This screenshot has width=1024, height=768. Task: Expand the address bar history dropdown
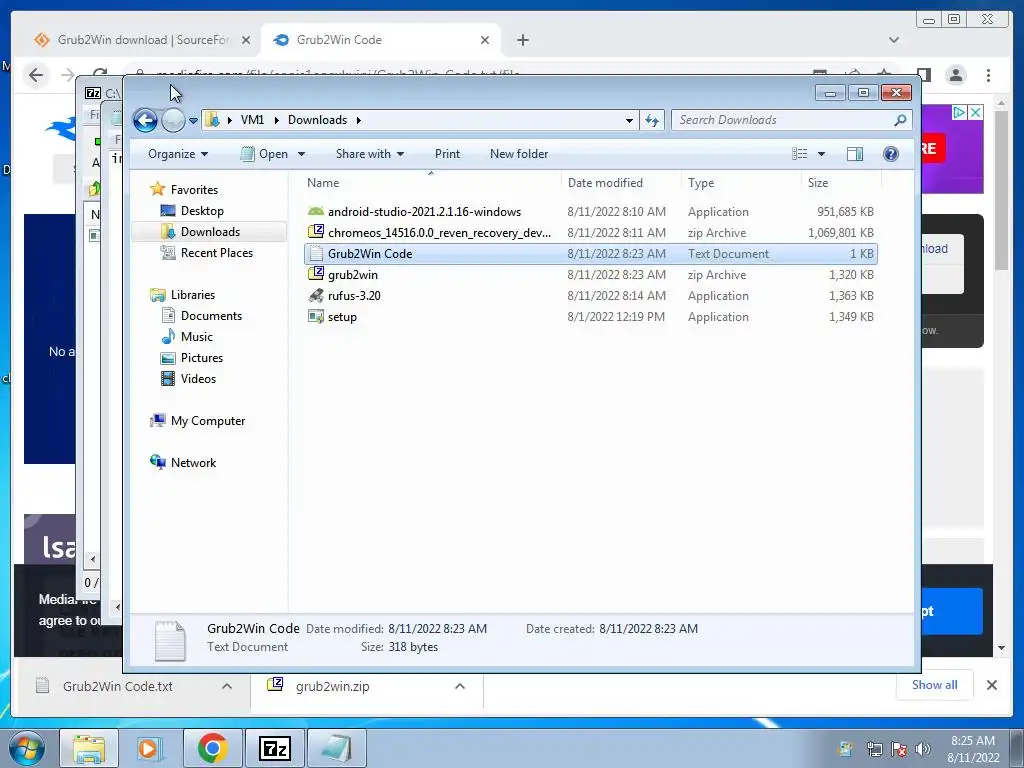point(629,120)
